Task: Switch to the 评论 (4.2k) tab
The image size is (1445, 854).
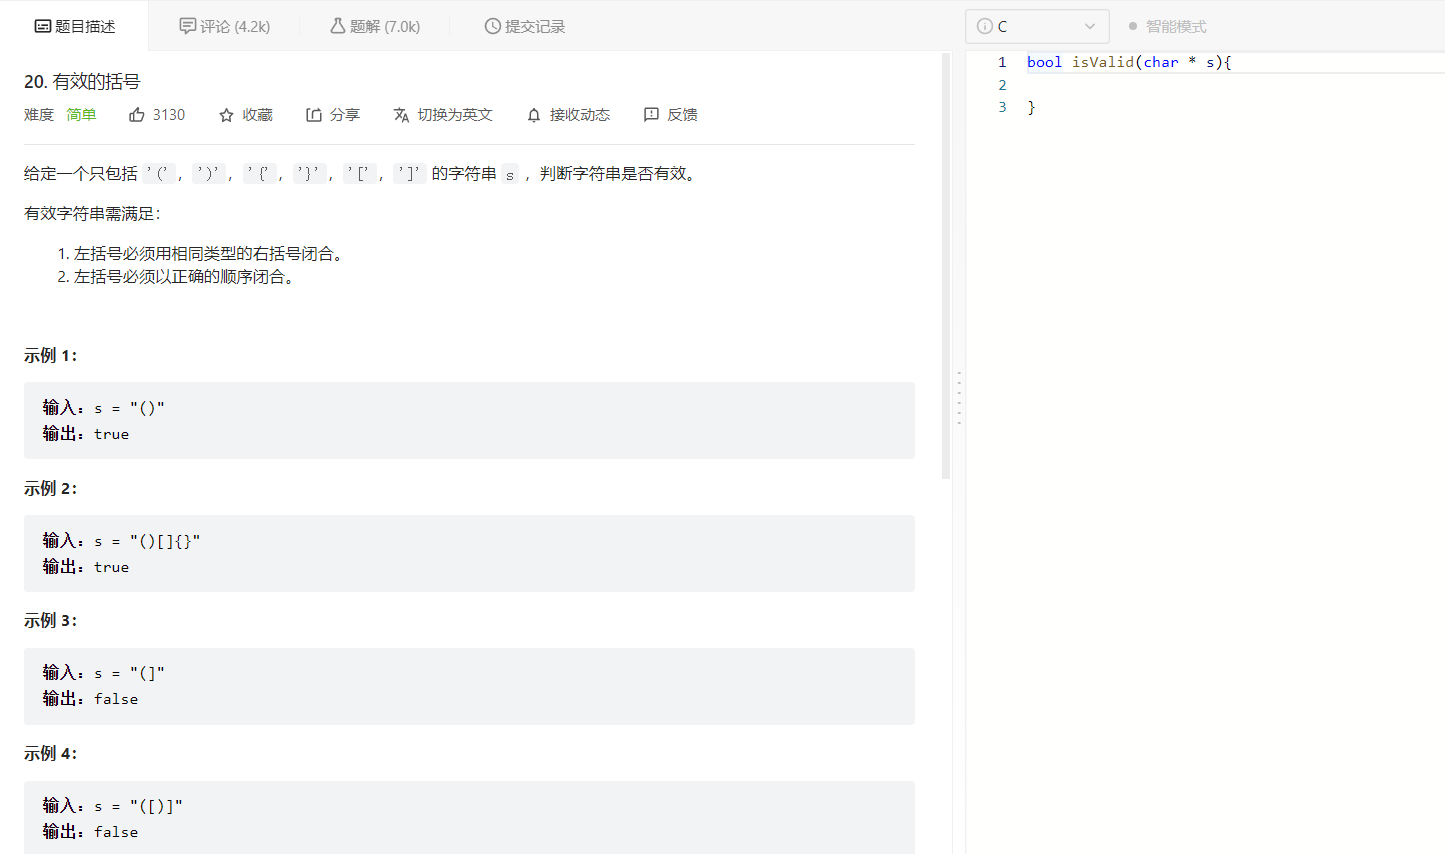Action: coord(225,26)
